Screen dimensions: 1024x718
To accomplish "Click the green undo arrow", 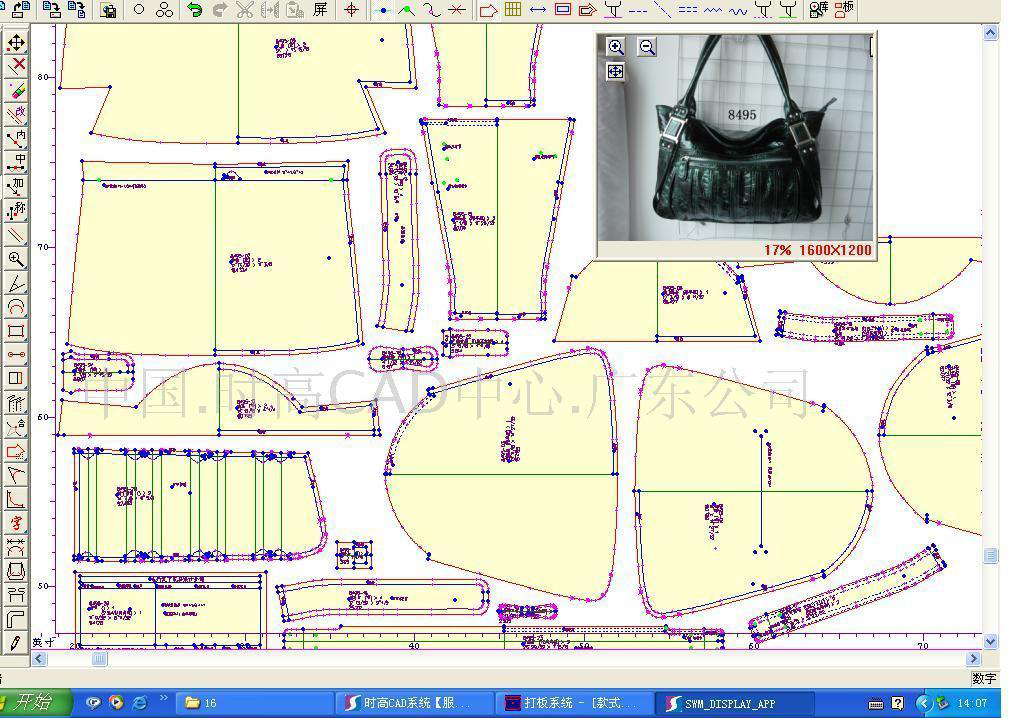I will [194, 10].
